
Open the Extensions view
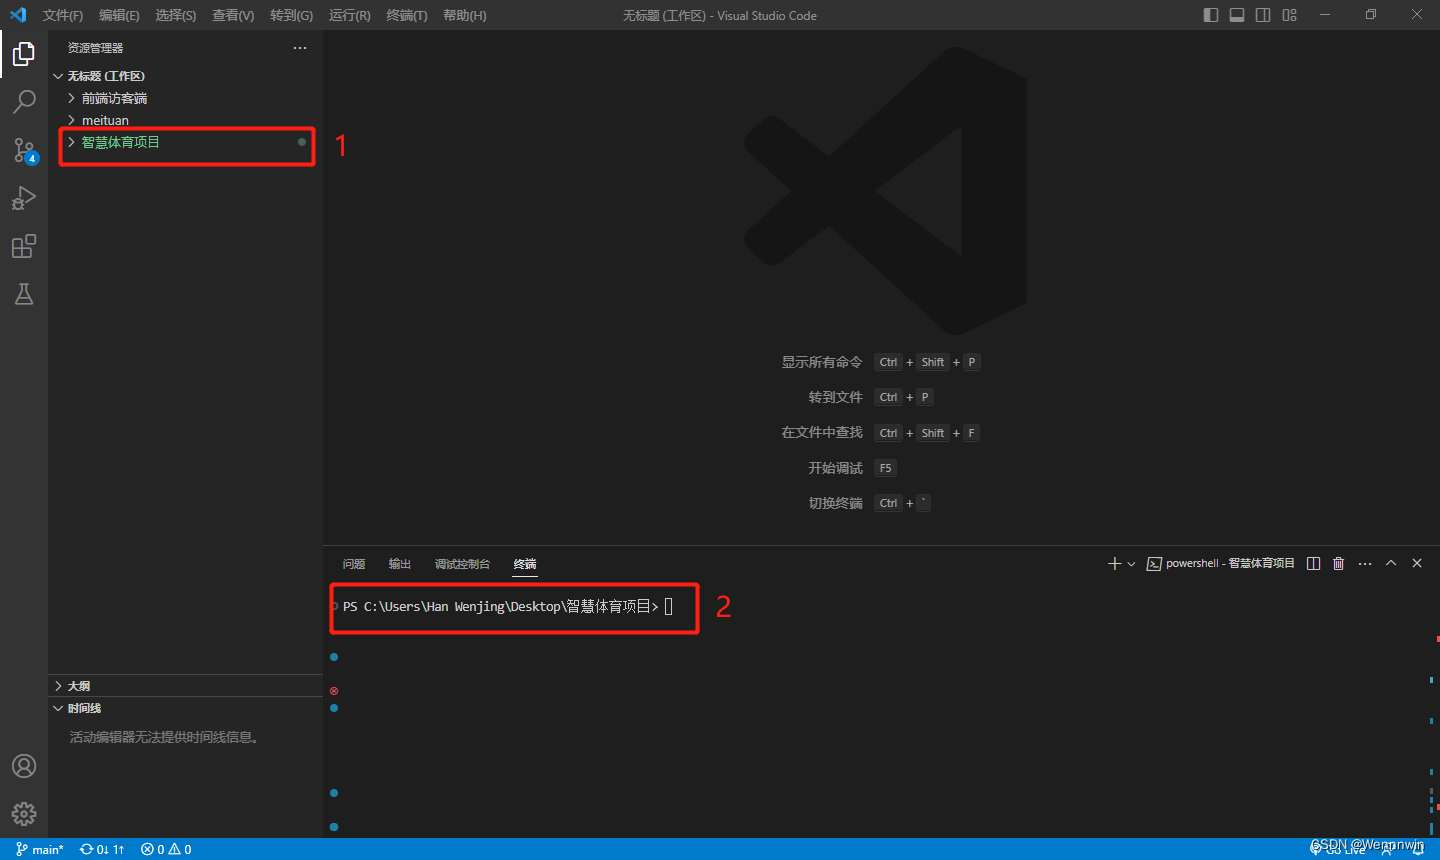pos(24,246)
